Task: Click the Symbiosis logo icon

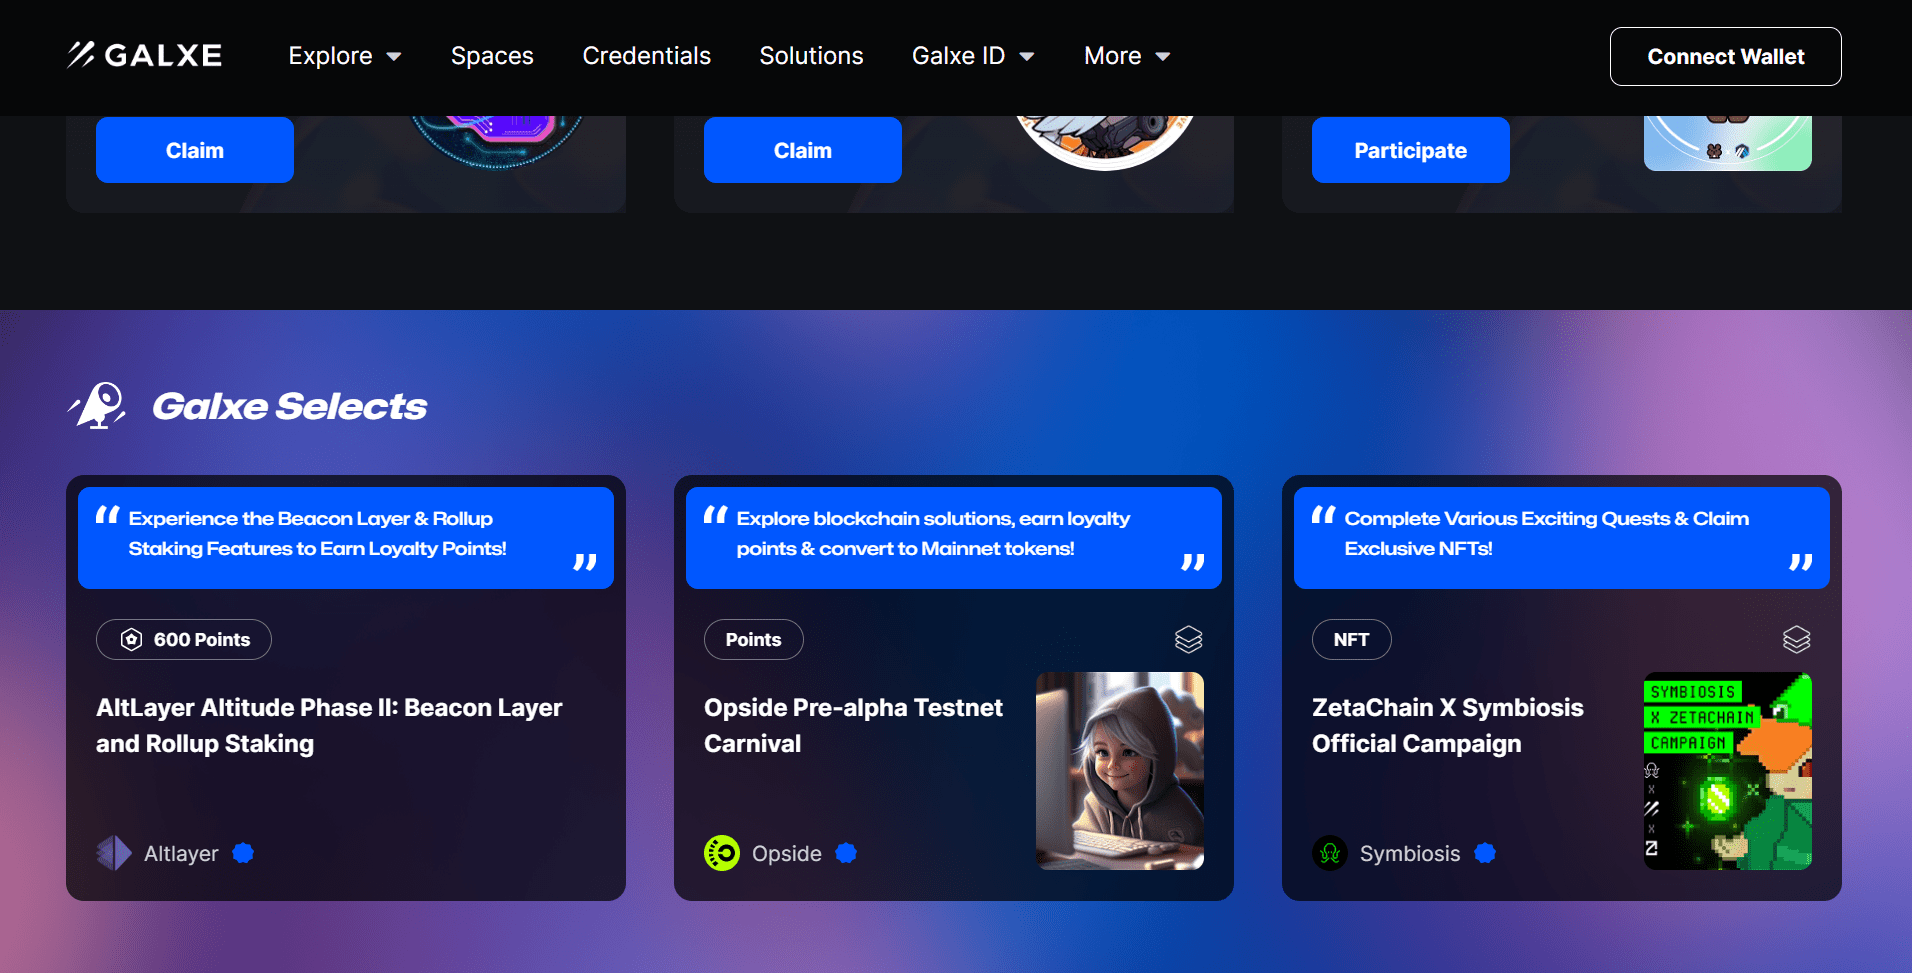Action: (1330, 853)
